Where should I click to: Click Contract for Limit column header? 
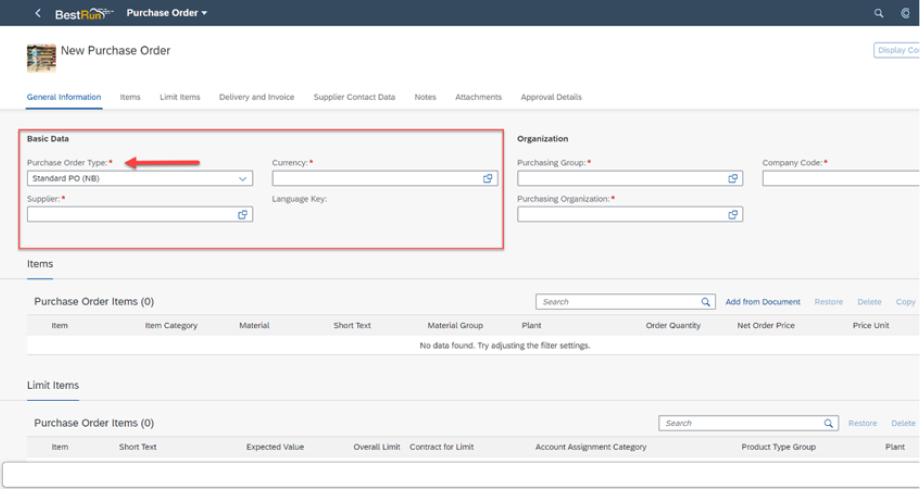coord(442,447)
